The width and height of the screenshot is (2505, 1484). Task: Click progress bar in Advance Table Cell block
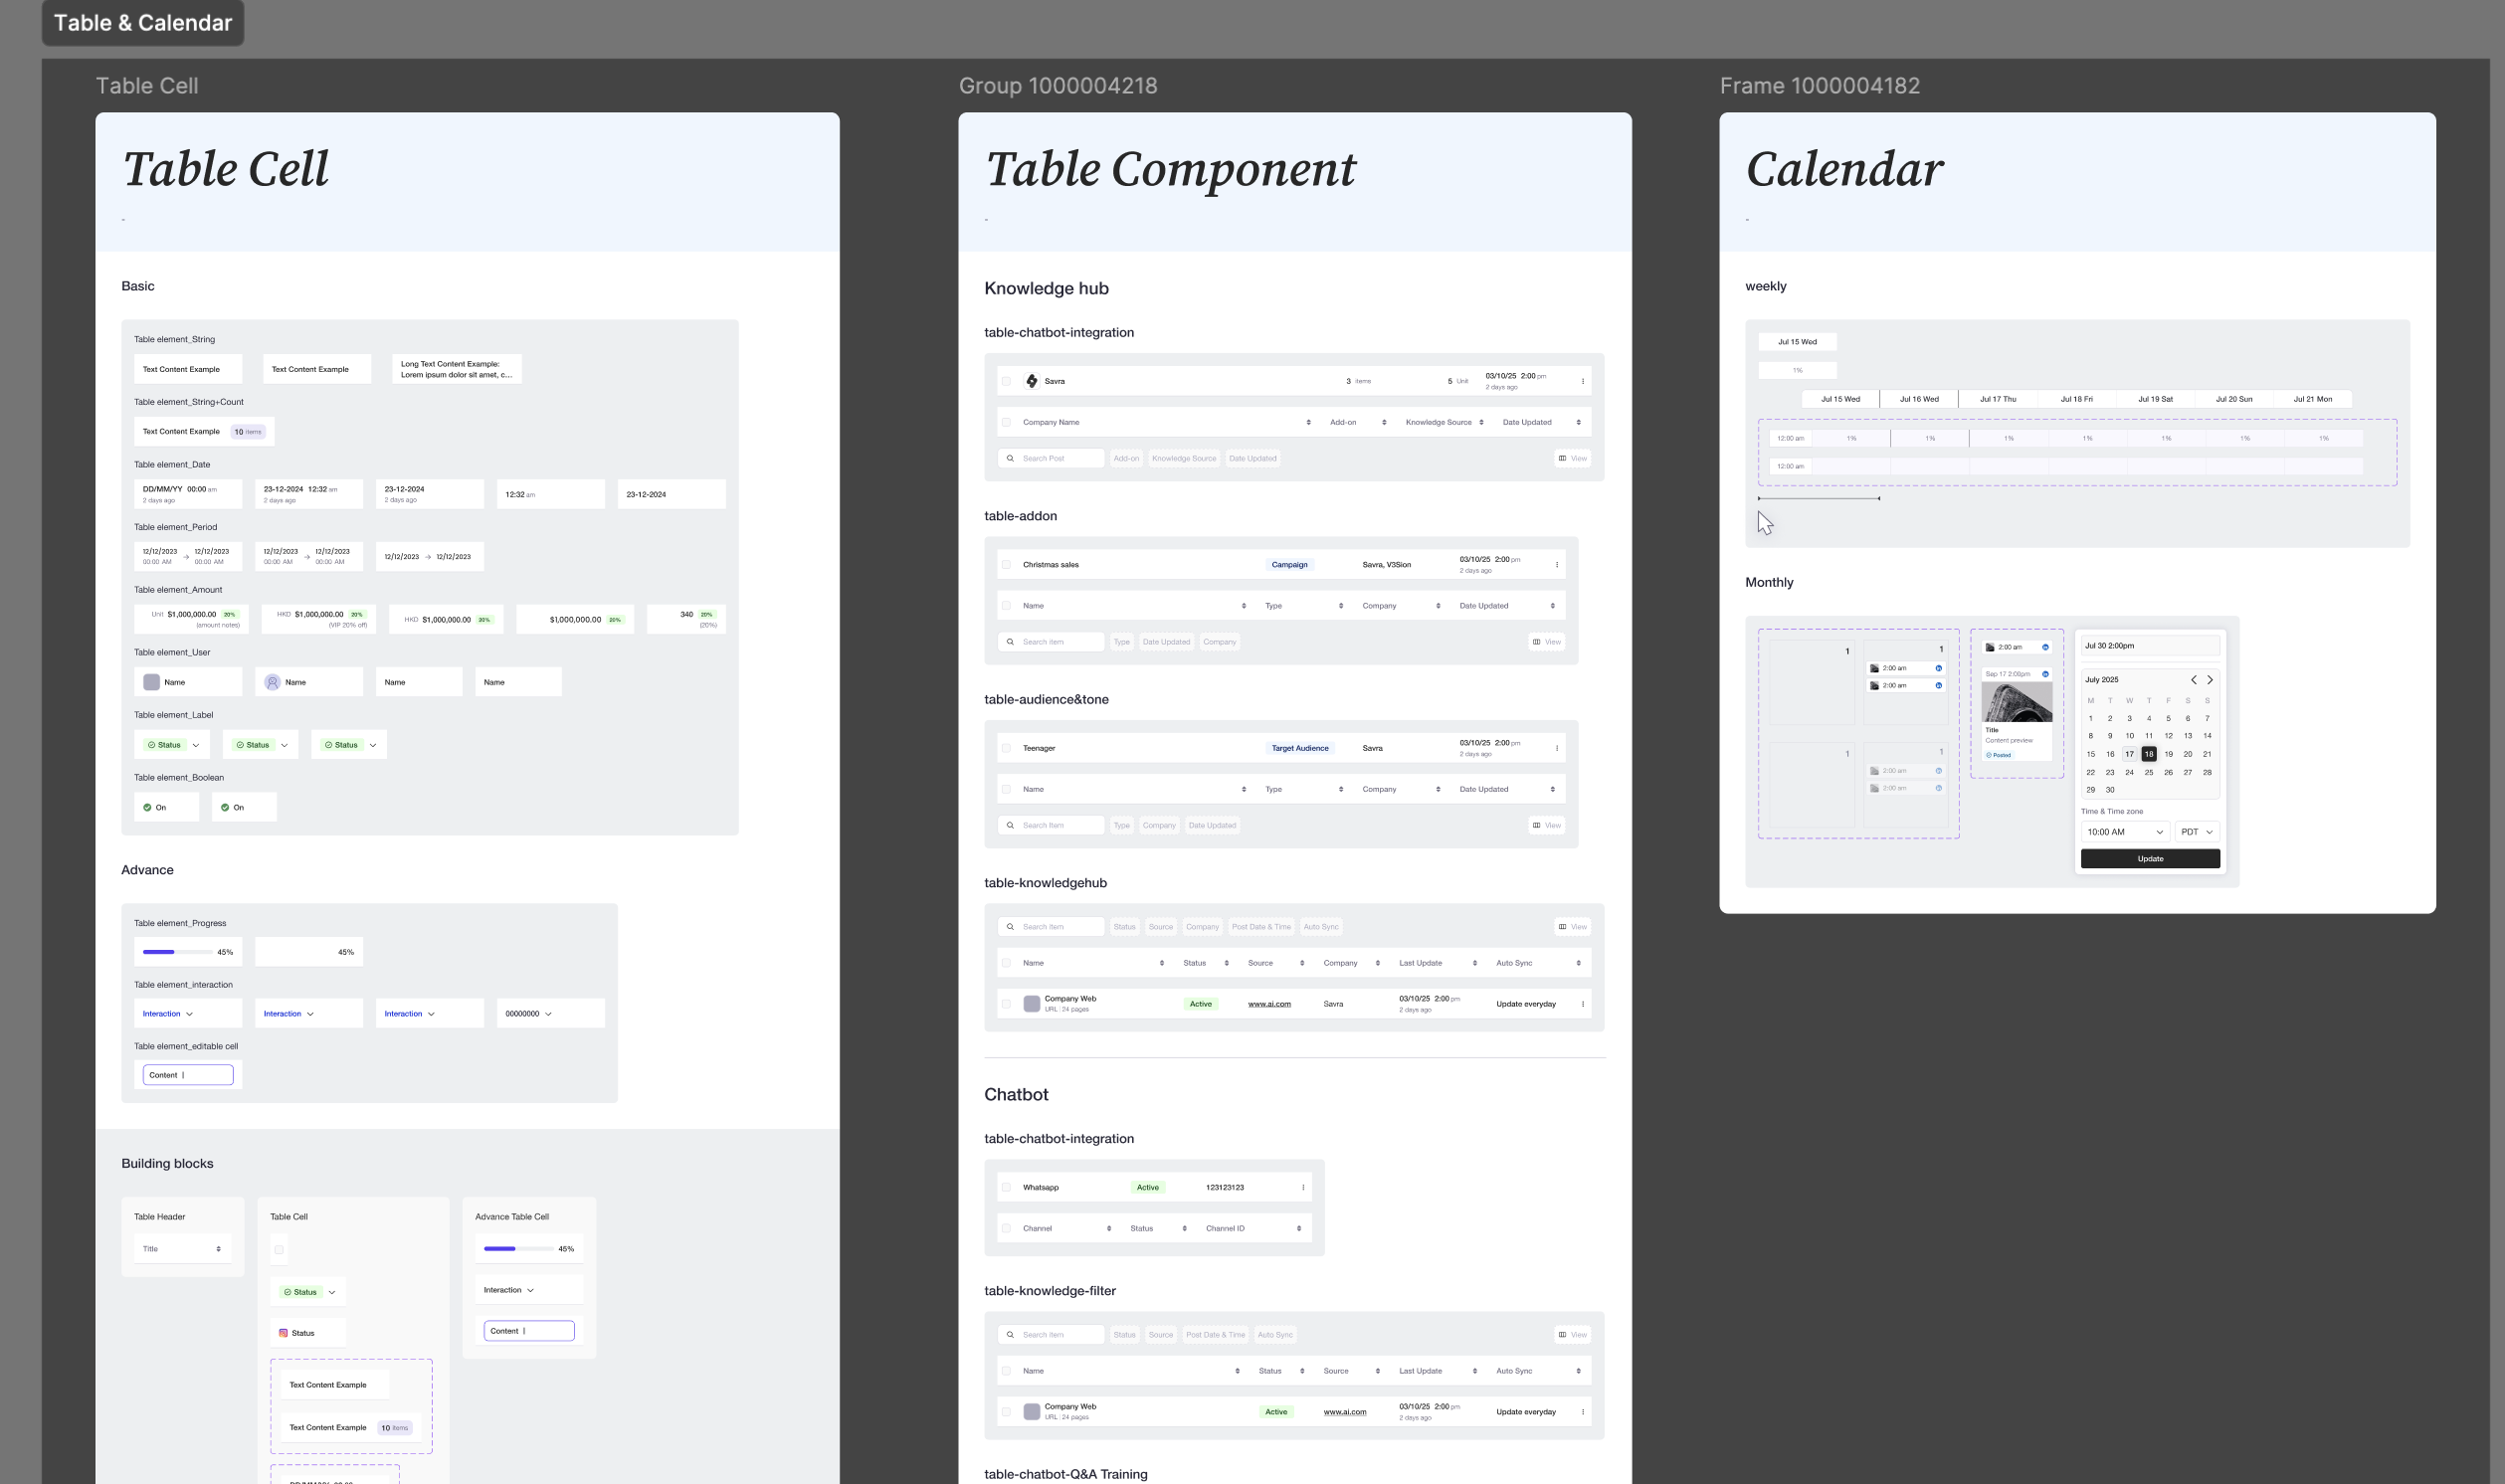518,1249
